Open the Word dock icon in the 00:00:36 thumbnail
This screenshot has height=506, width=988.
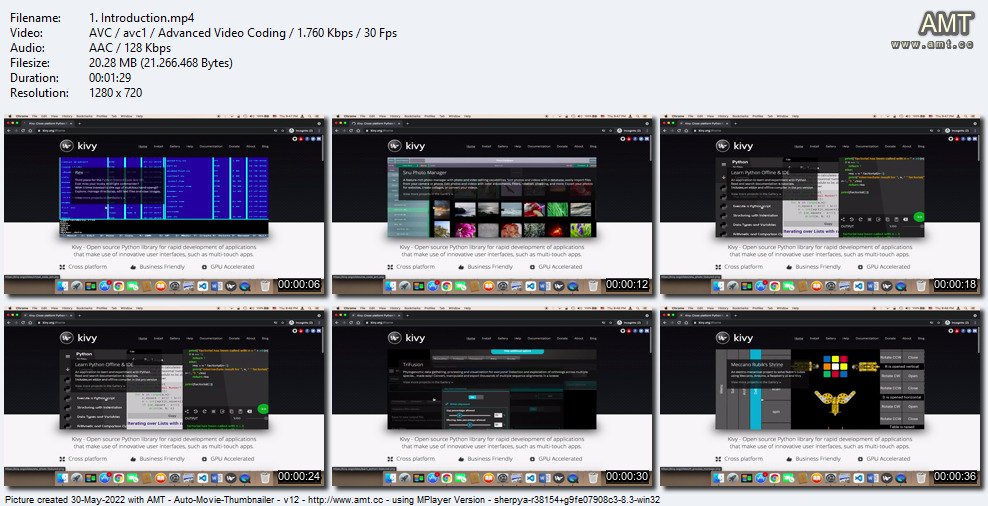click(872, 478)
